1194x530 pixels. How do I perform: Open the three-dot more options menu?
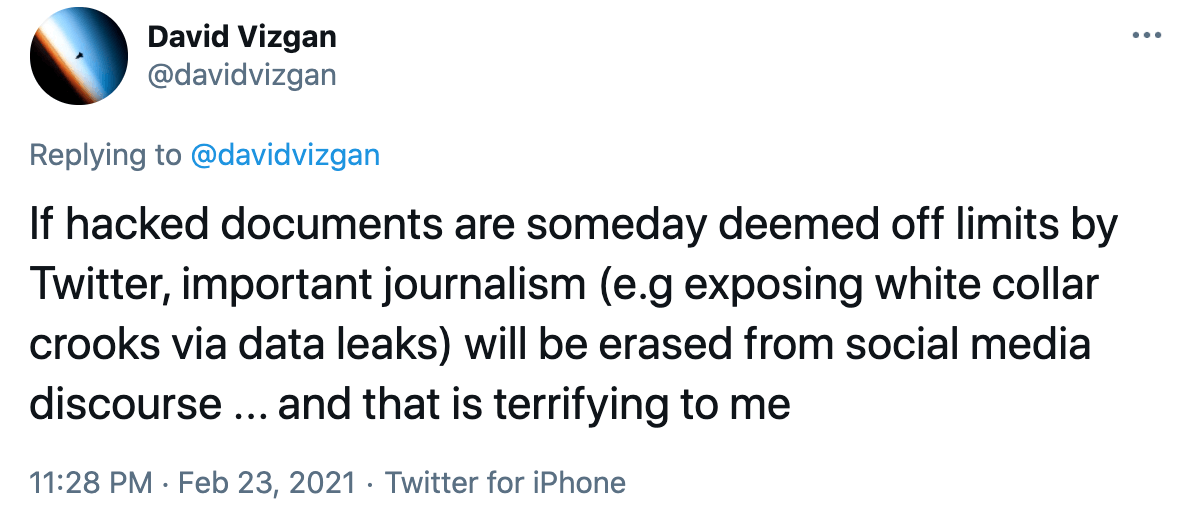click(x=1144, y=35)
